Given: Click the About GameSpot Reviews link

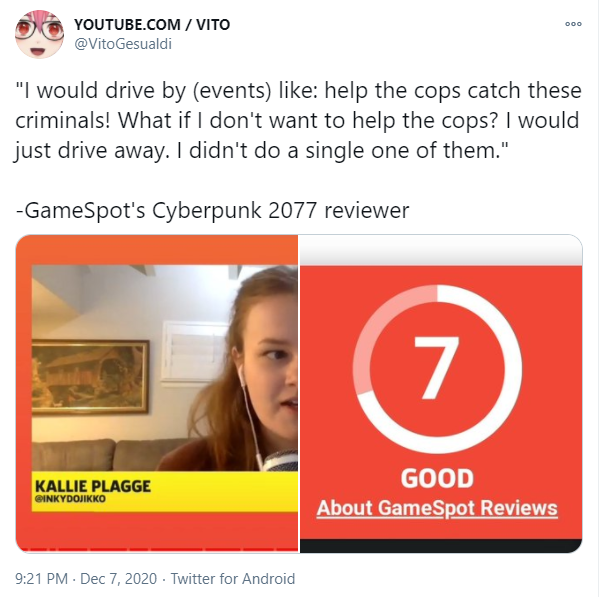Looking at the screenshot, I should point(437,508).
